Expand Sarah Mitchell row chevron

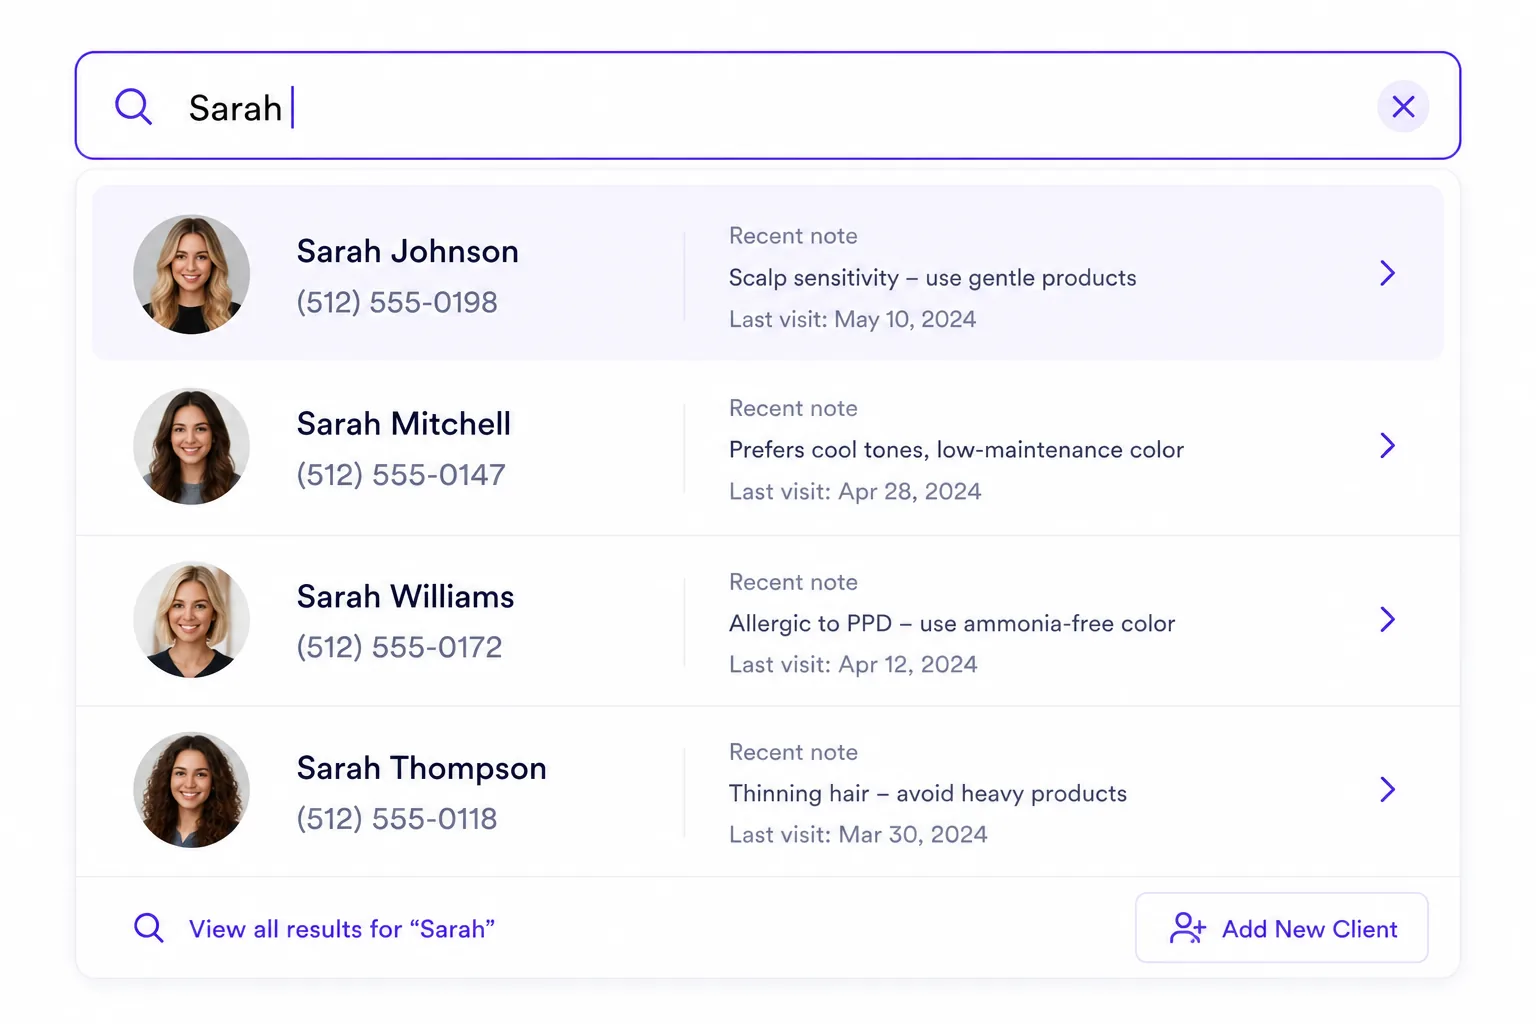[x=1387, y=445]
